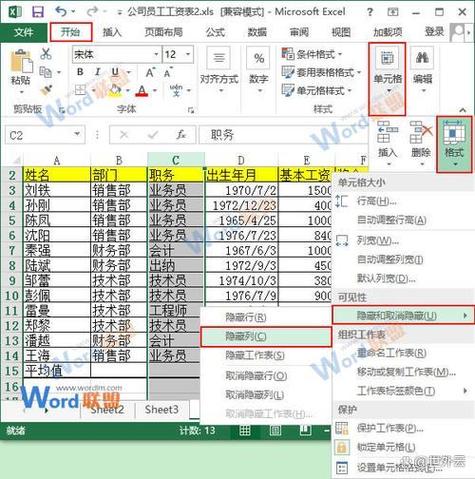This screenshot has width=475, height=479.
Task: Click the red Font Color A button
Action: click(142, 90)
